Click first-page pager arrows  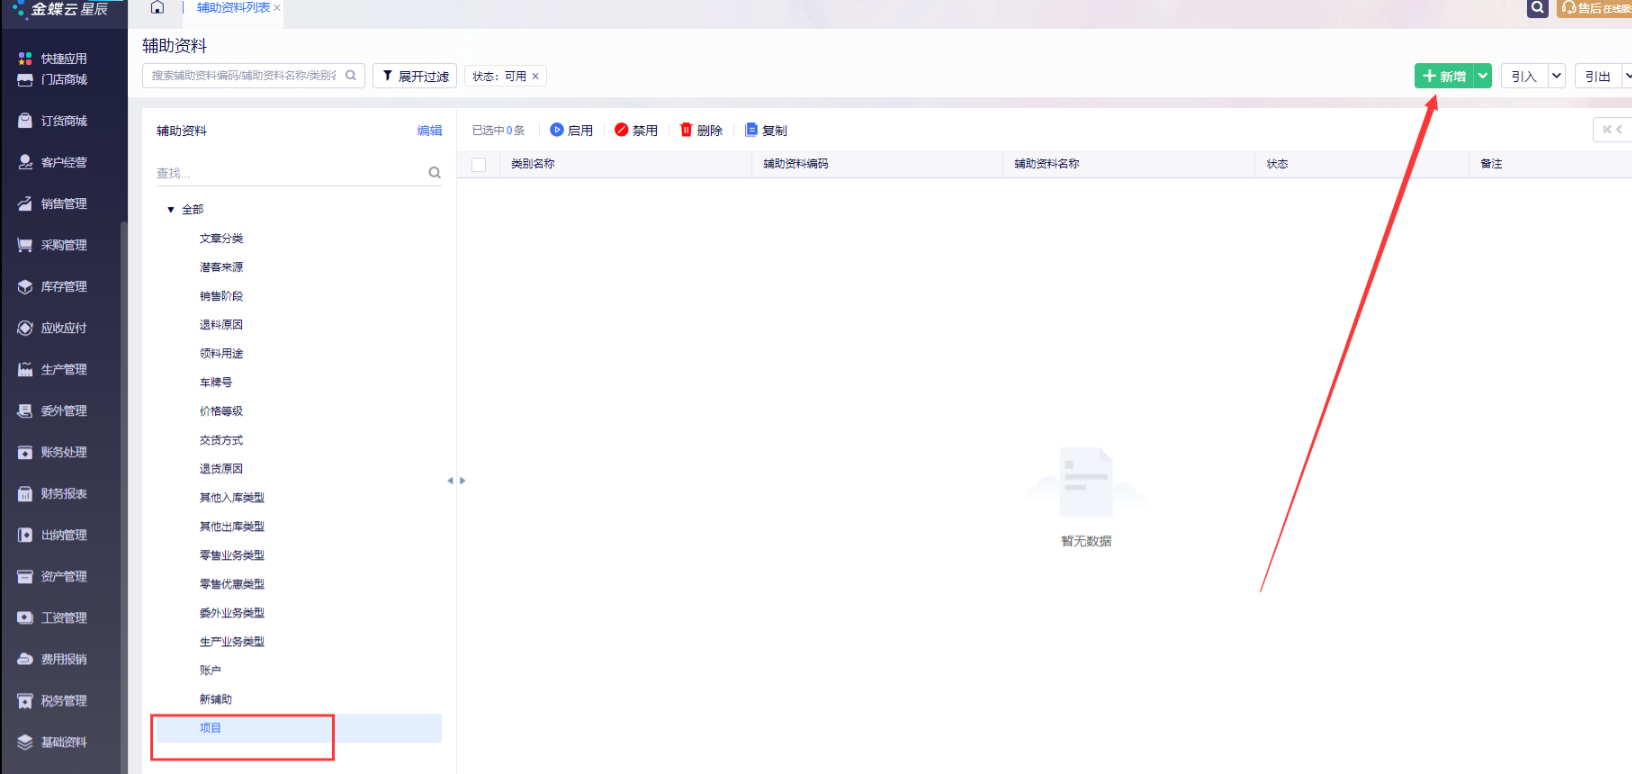[x=1612, y=129]
